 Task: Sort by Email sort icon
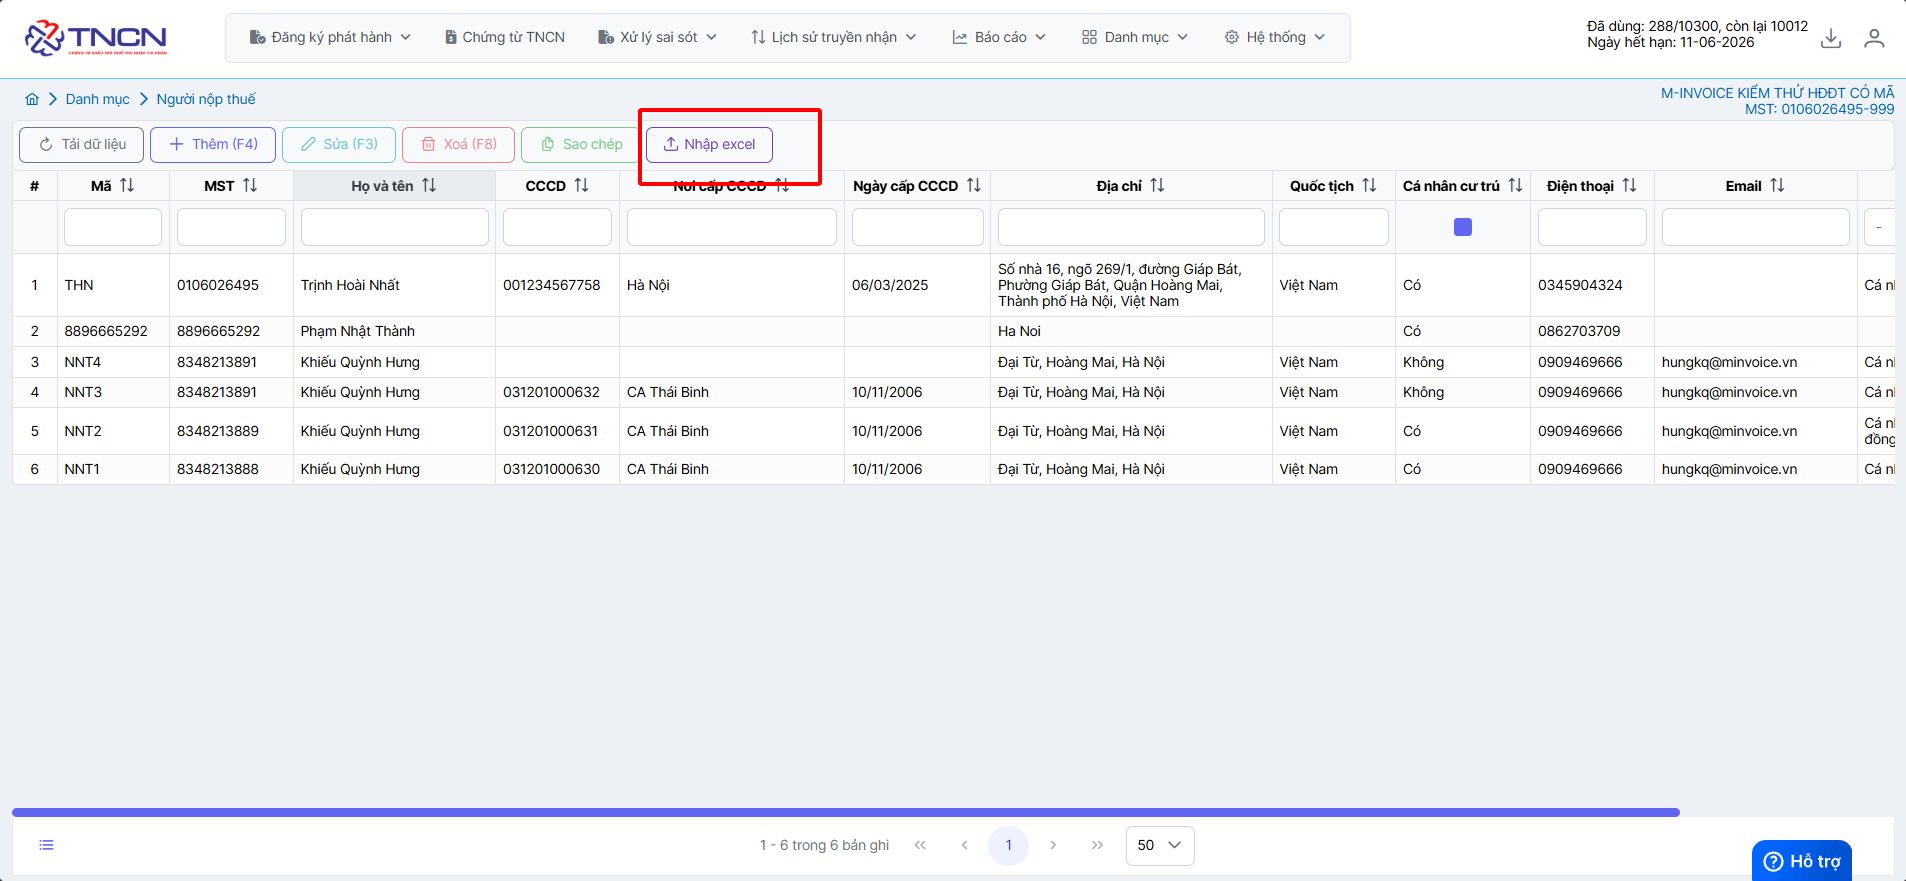coord(1777,185)
